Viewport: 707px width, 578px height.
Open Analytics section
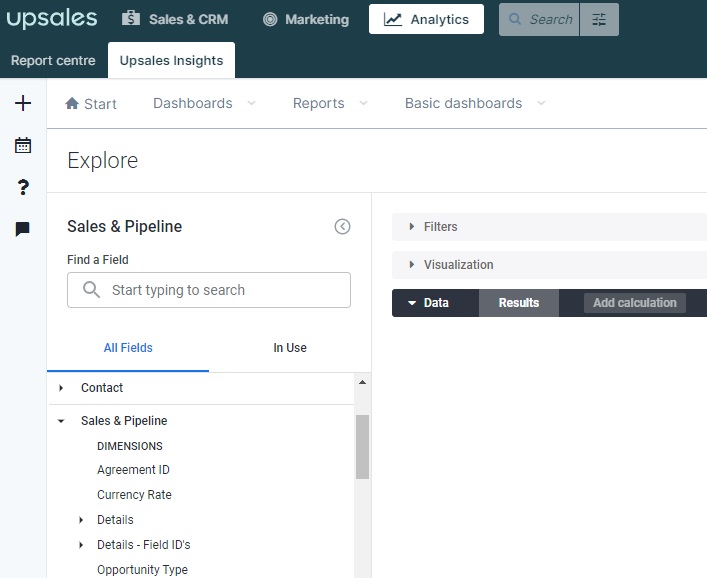click(426, 19)
